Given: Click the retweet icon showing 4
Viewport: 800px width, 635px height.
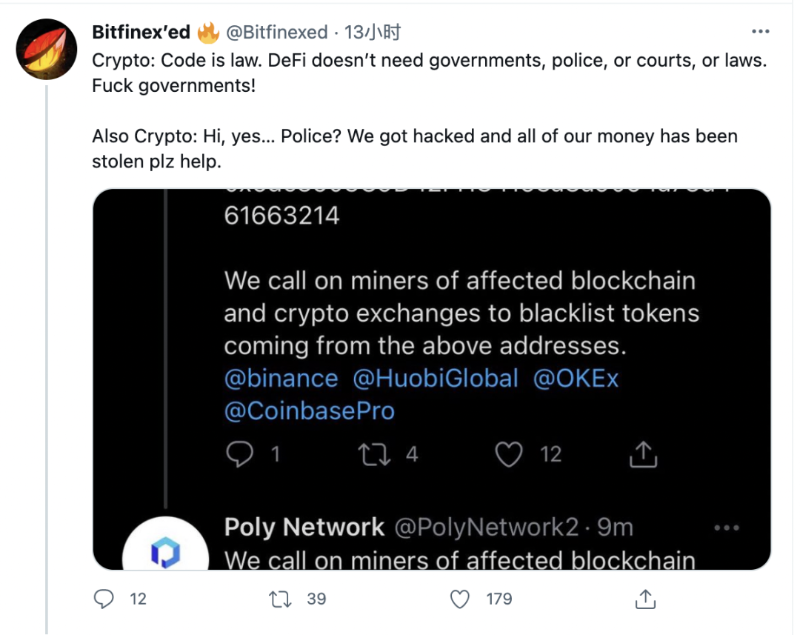Looking at the screenshot, I should 374,454.
